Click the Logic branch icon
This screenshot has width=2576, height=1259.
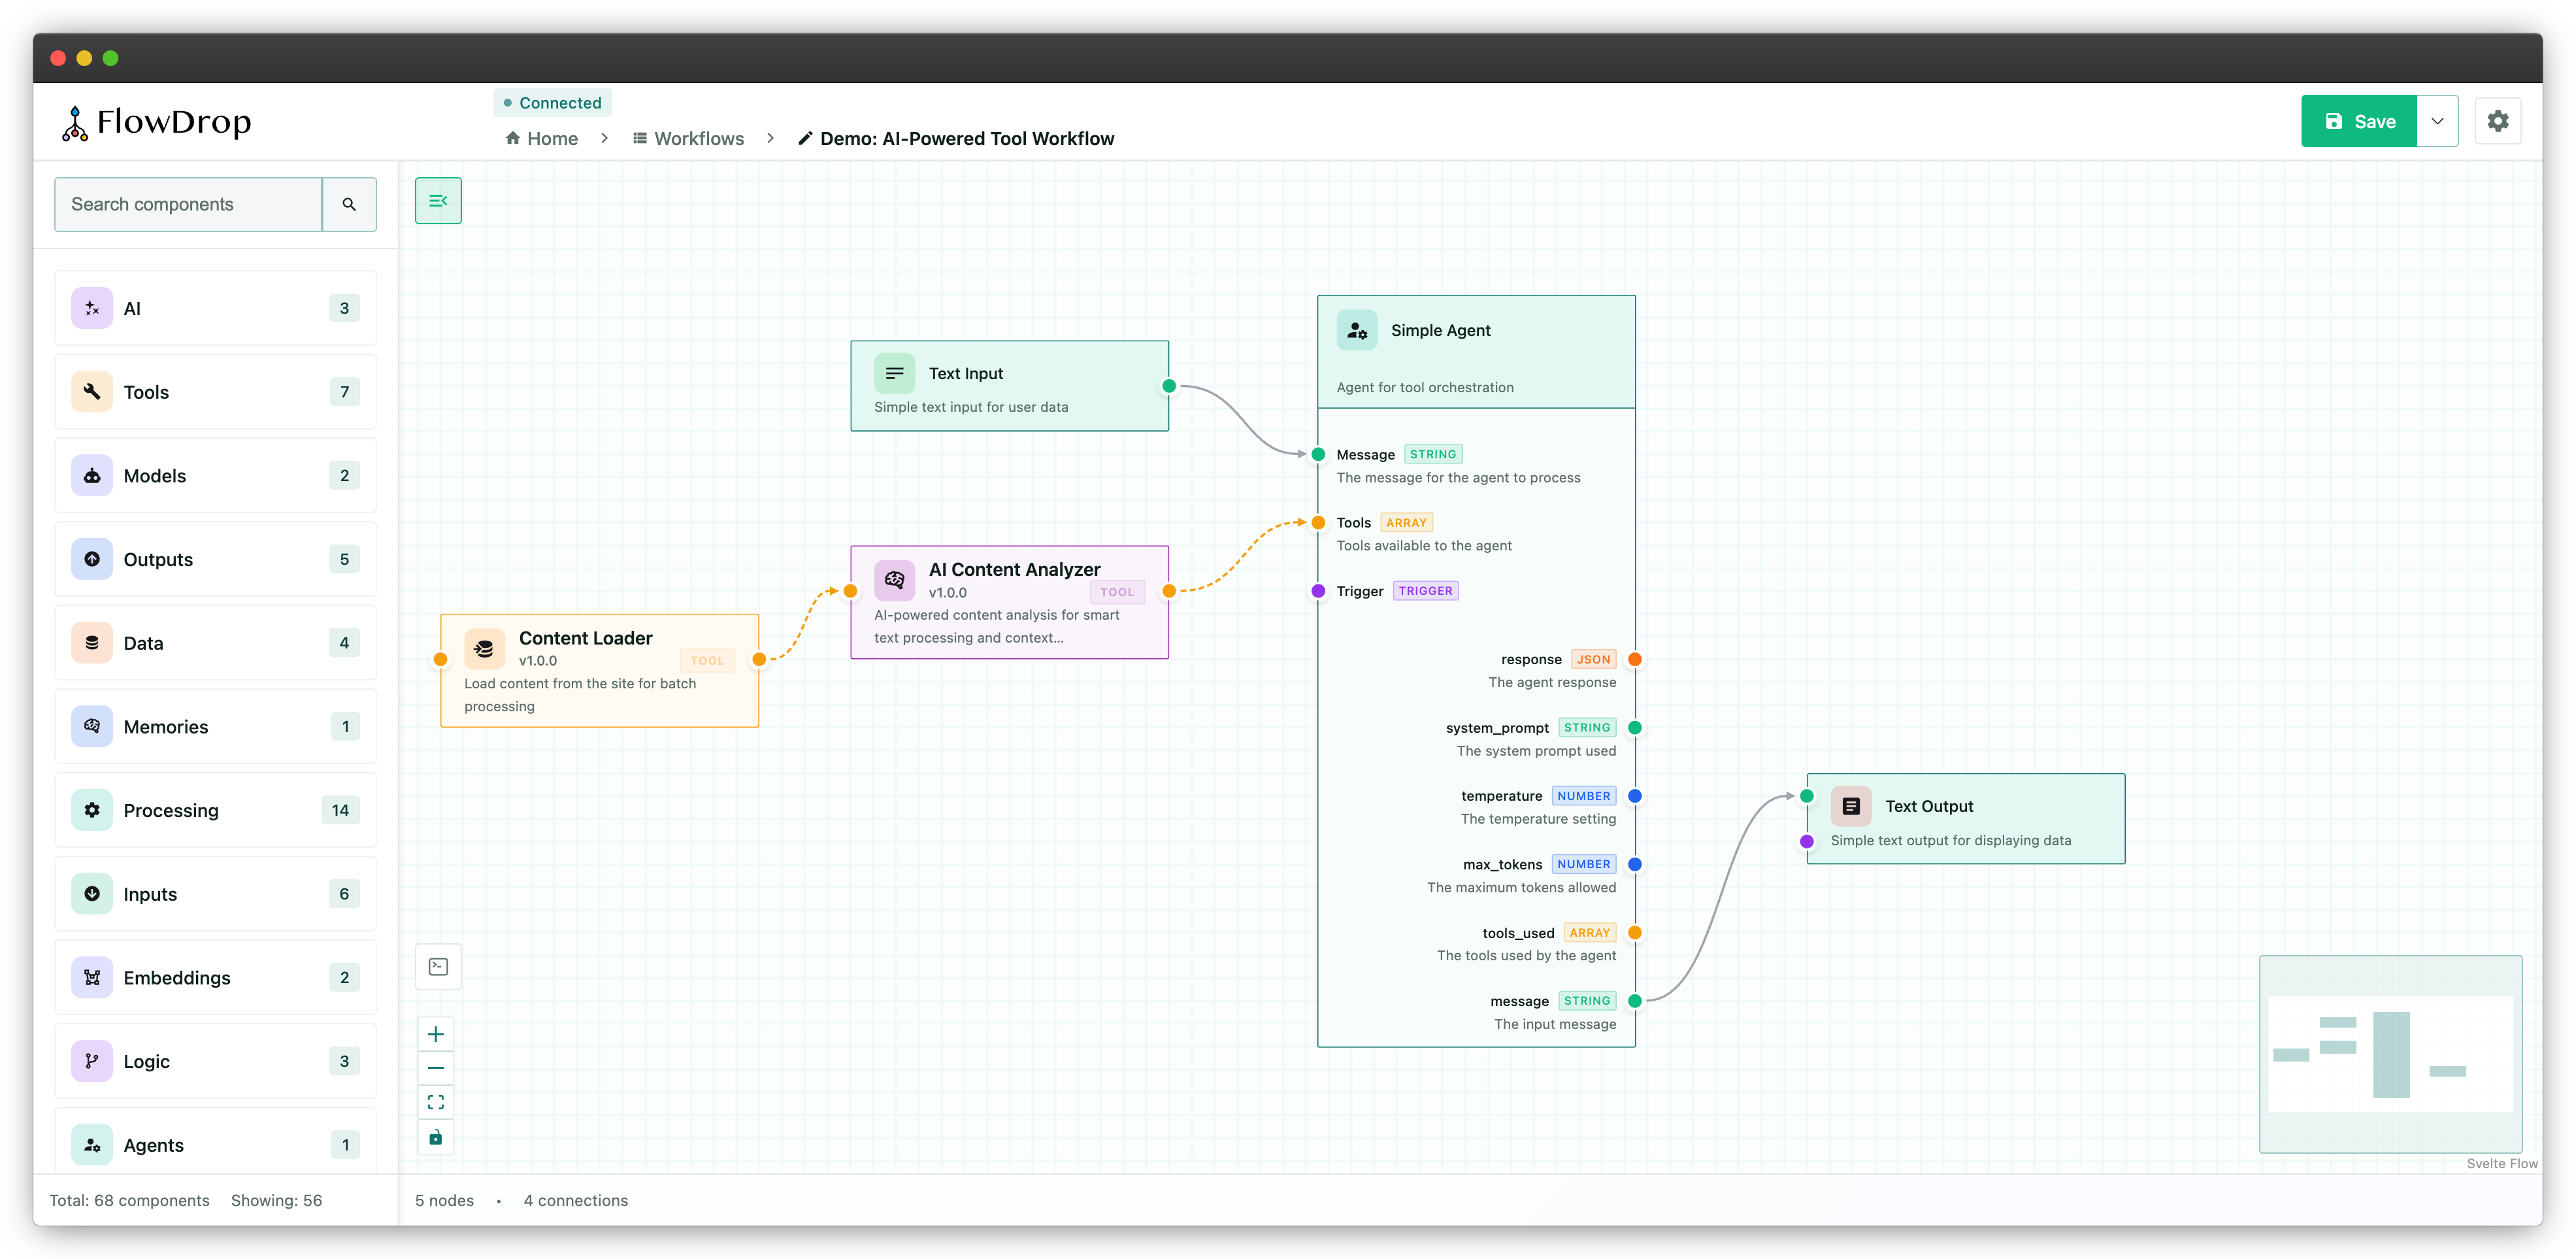(92, 1061)
